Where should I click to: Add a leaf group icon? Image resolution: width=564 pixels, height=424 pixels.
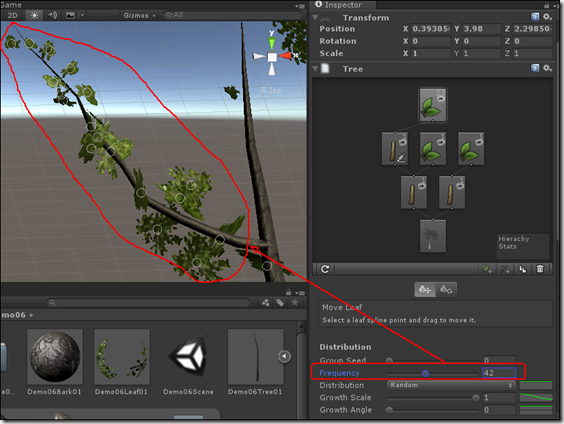click(487, 269)
